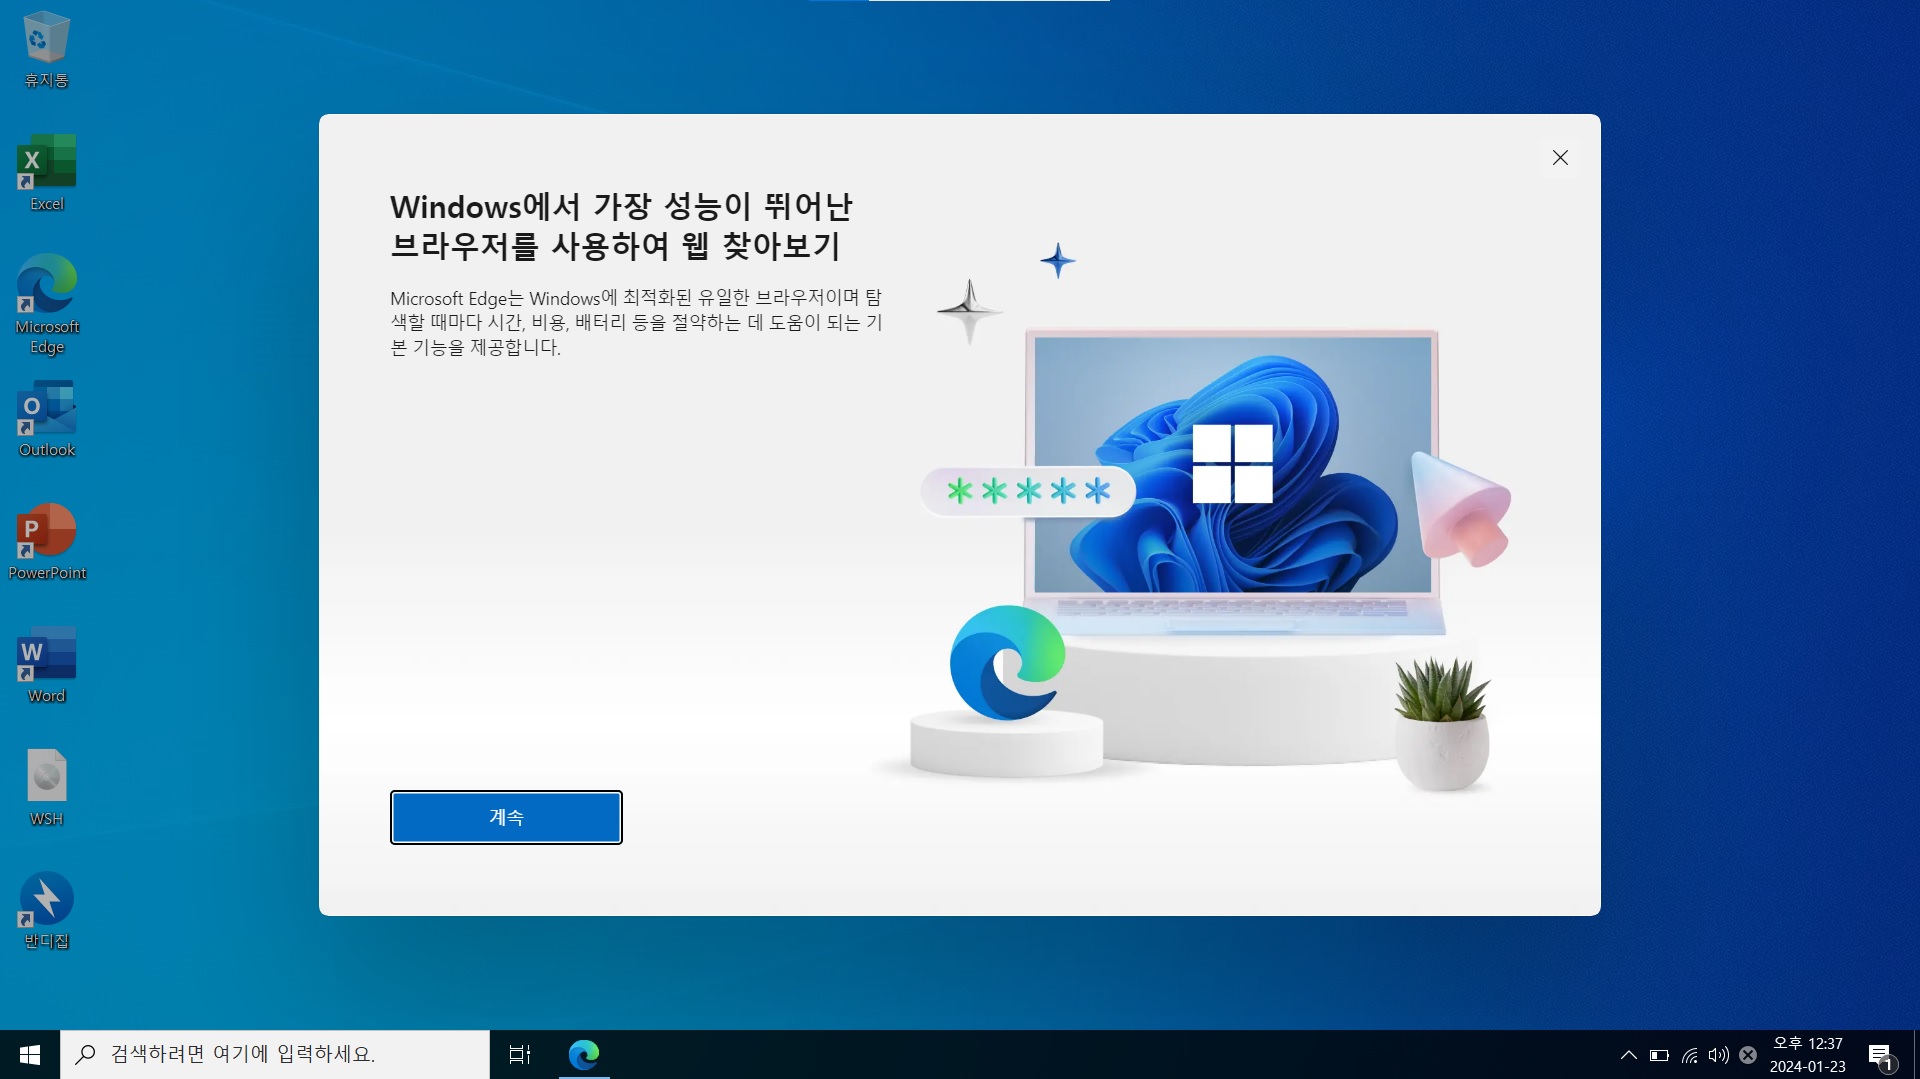Close the Edge welcome dialog
1920x1079 pixels.
[x=1560, y=158]
